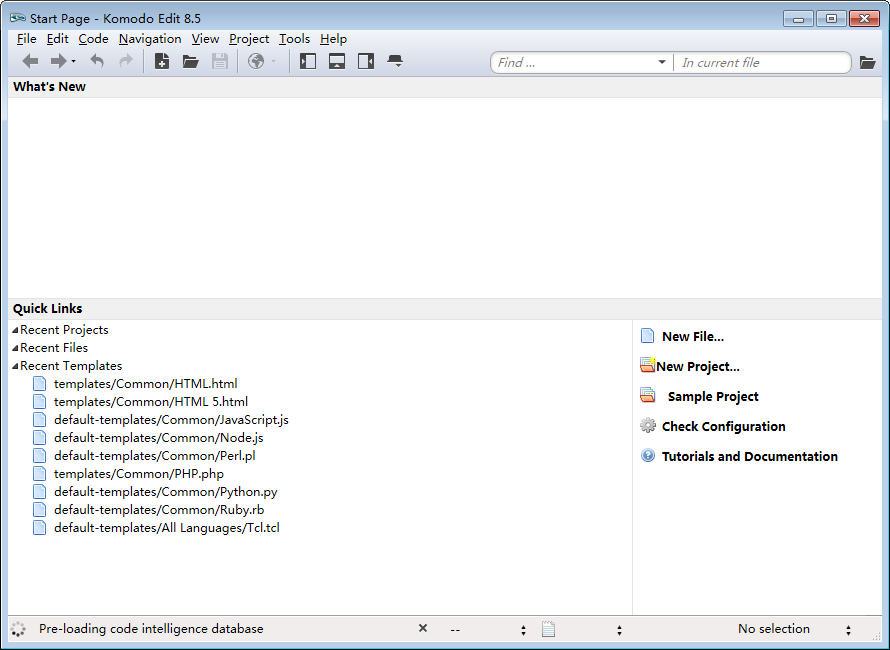The image size is (890, 650).
Task: Click the New File... quick link
Action: tap(692, 337)
